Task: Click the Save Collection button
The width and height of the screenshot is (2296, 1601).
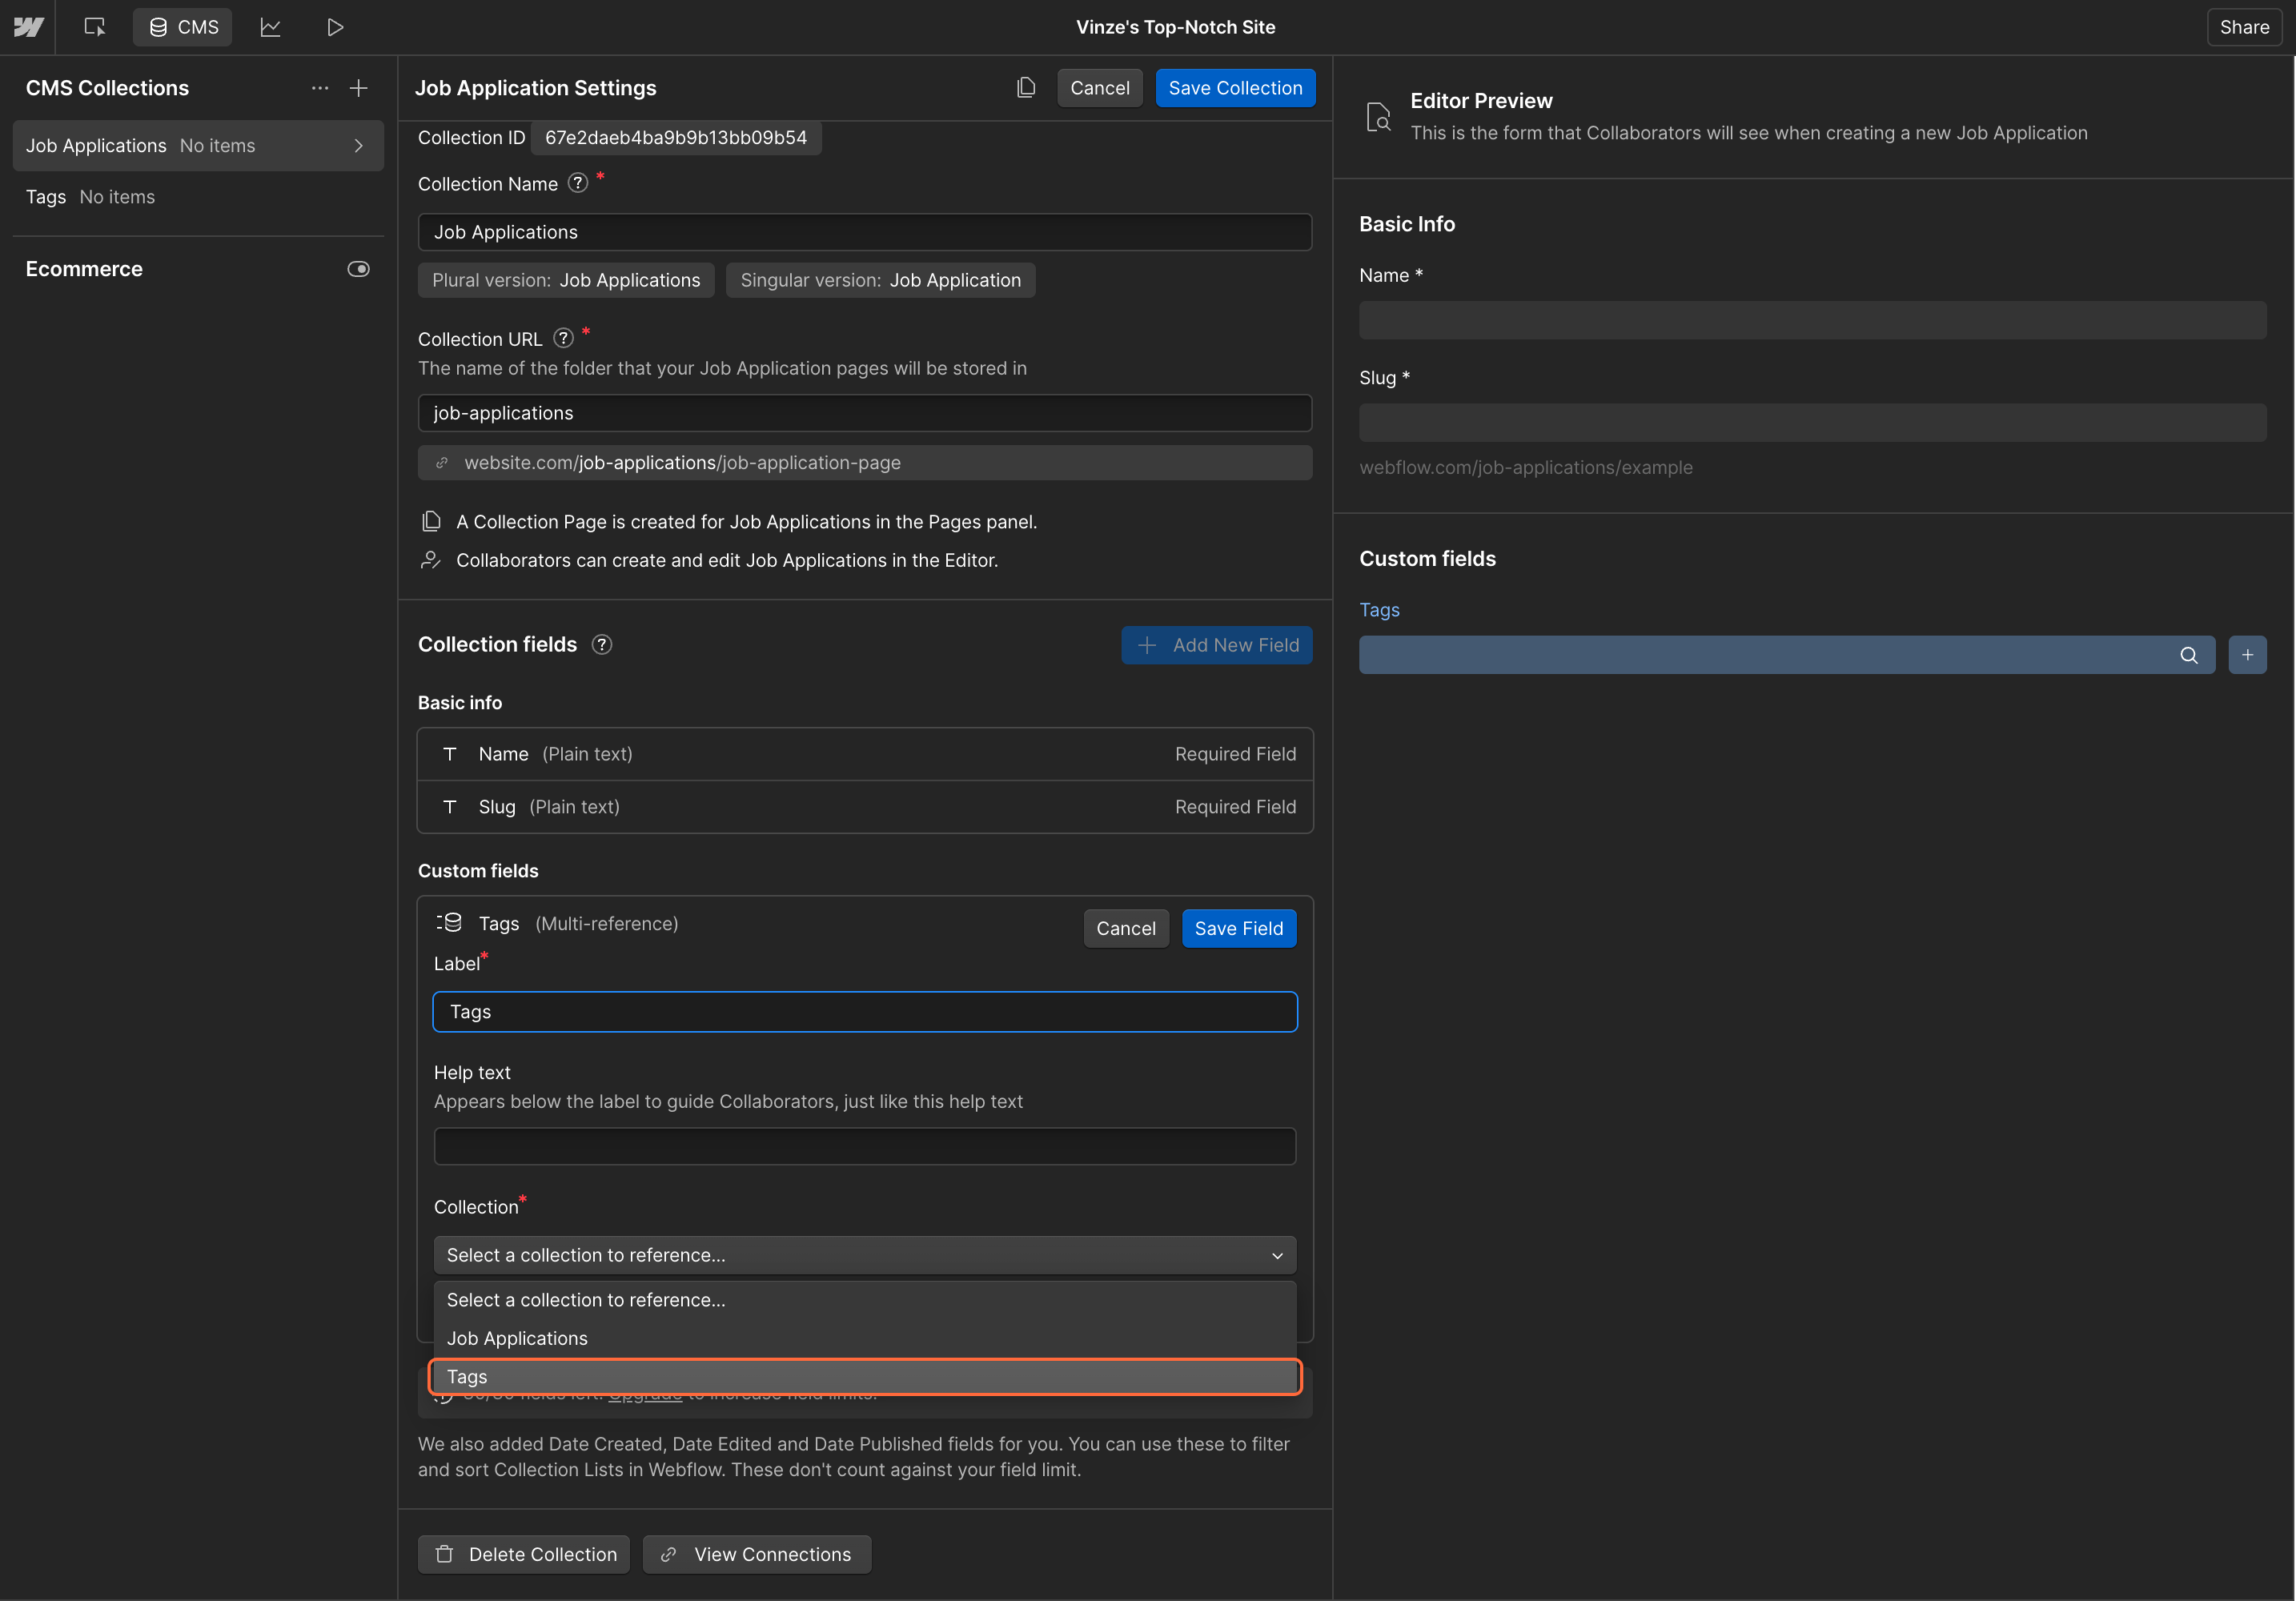Action: (x=1235, y=88)
